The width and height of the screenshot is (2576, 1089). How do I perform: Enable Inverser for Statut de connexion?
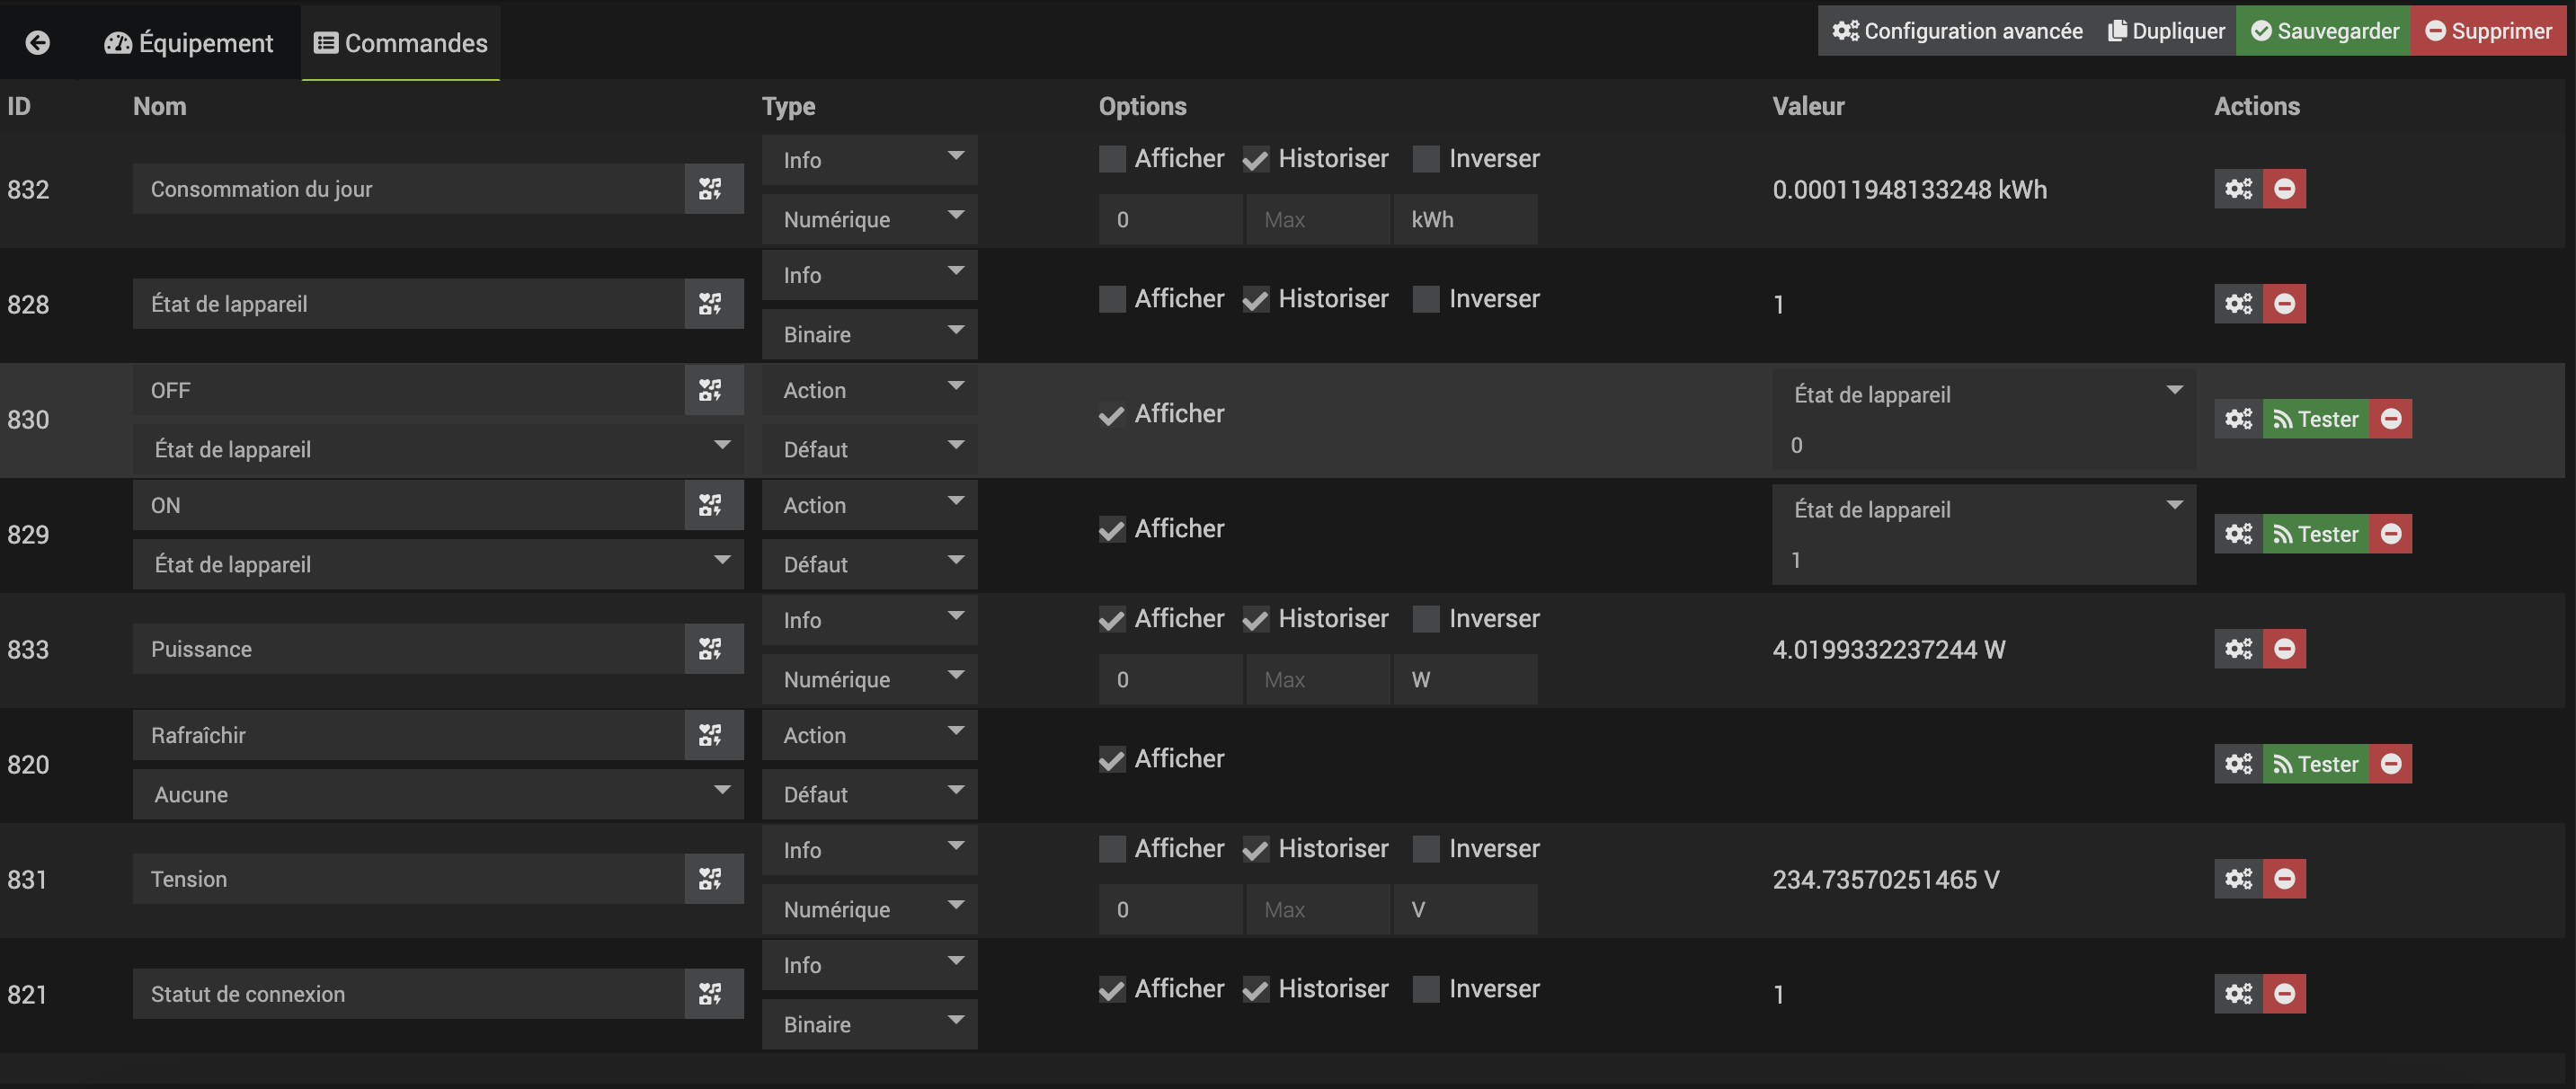coord(1426,989)
